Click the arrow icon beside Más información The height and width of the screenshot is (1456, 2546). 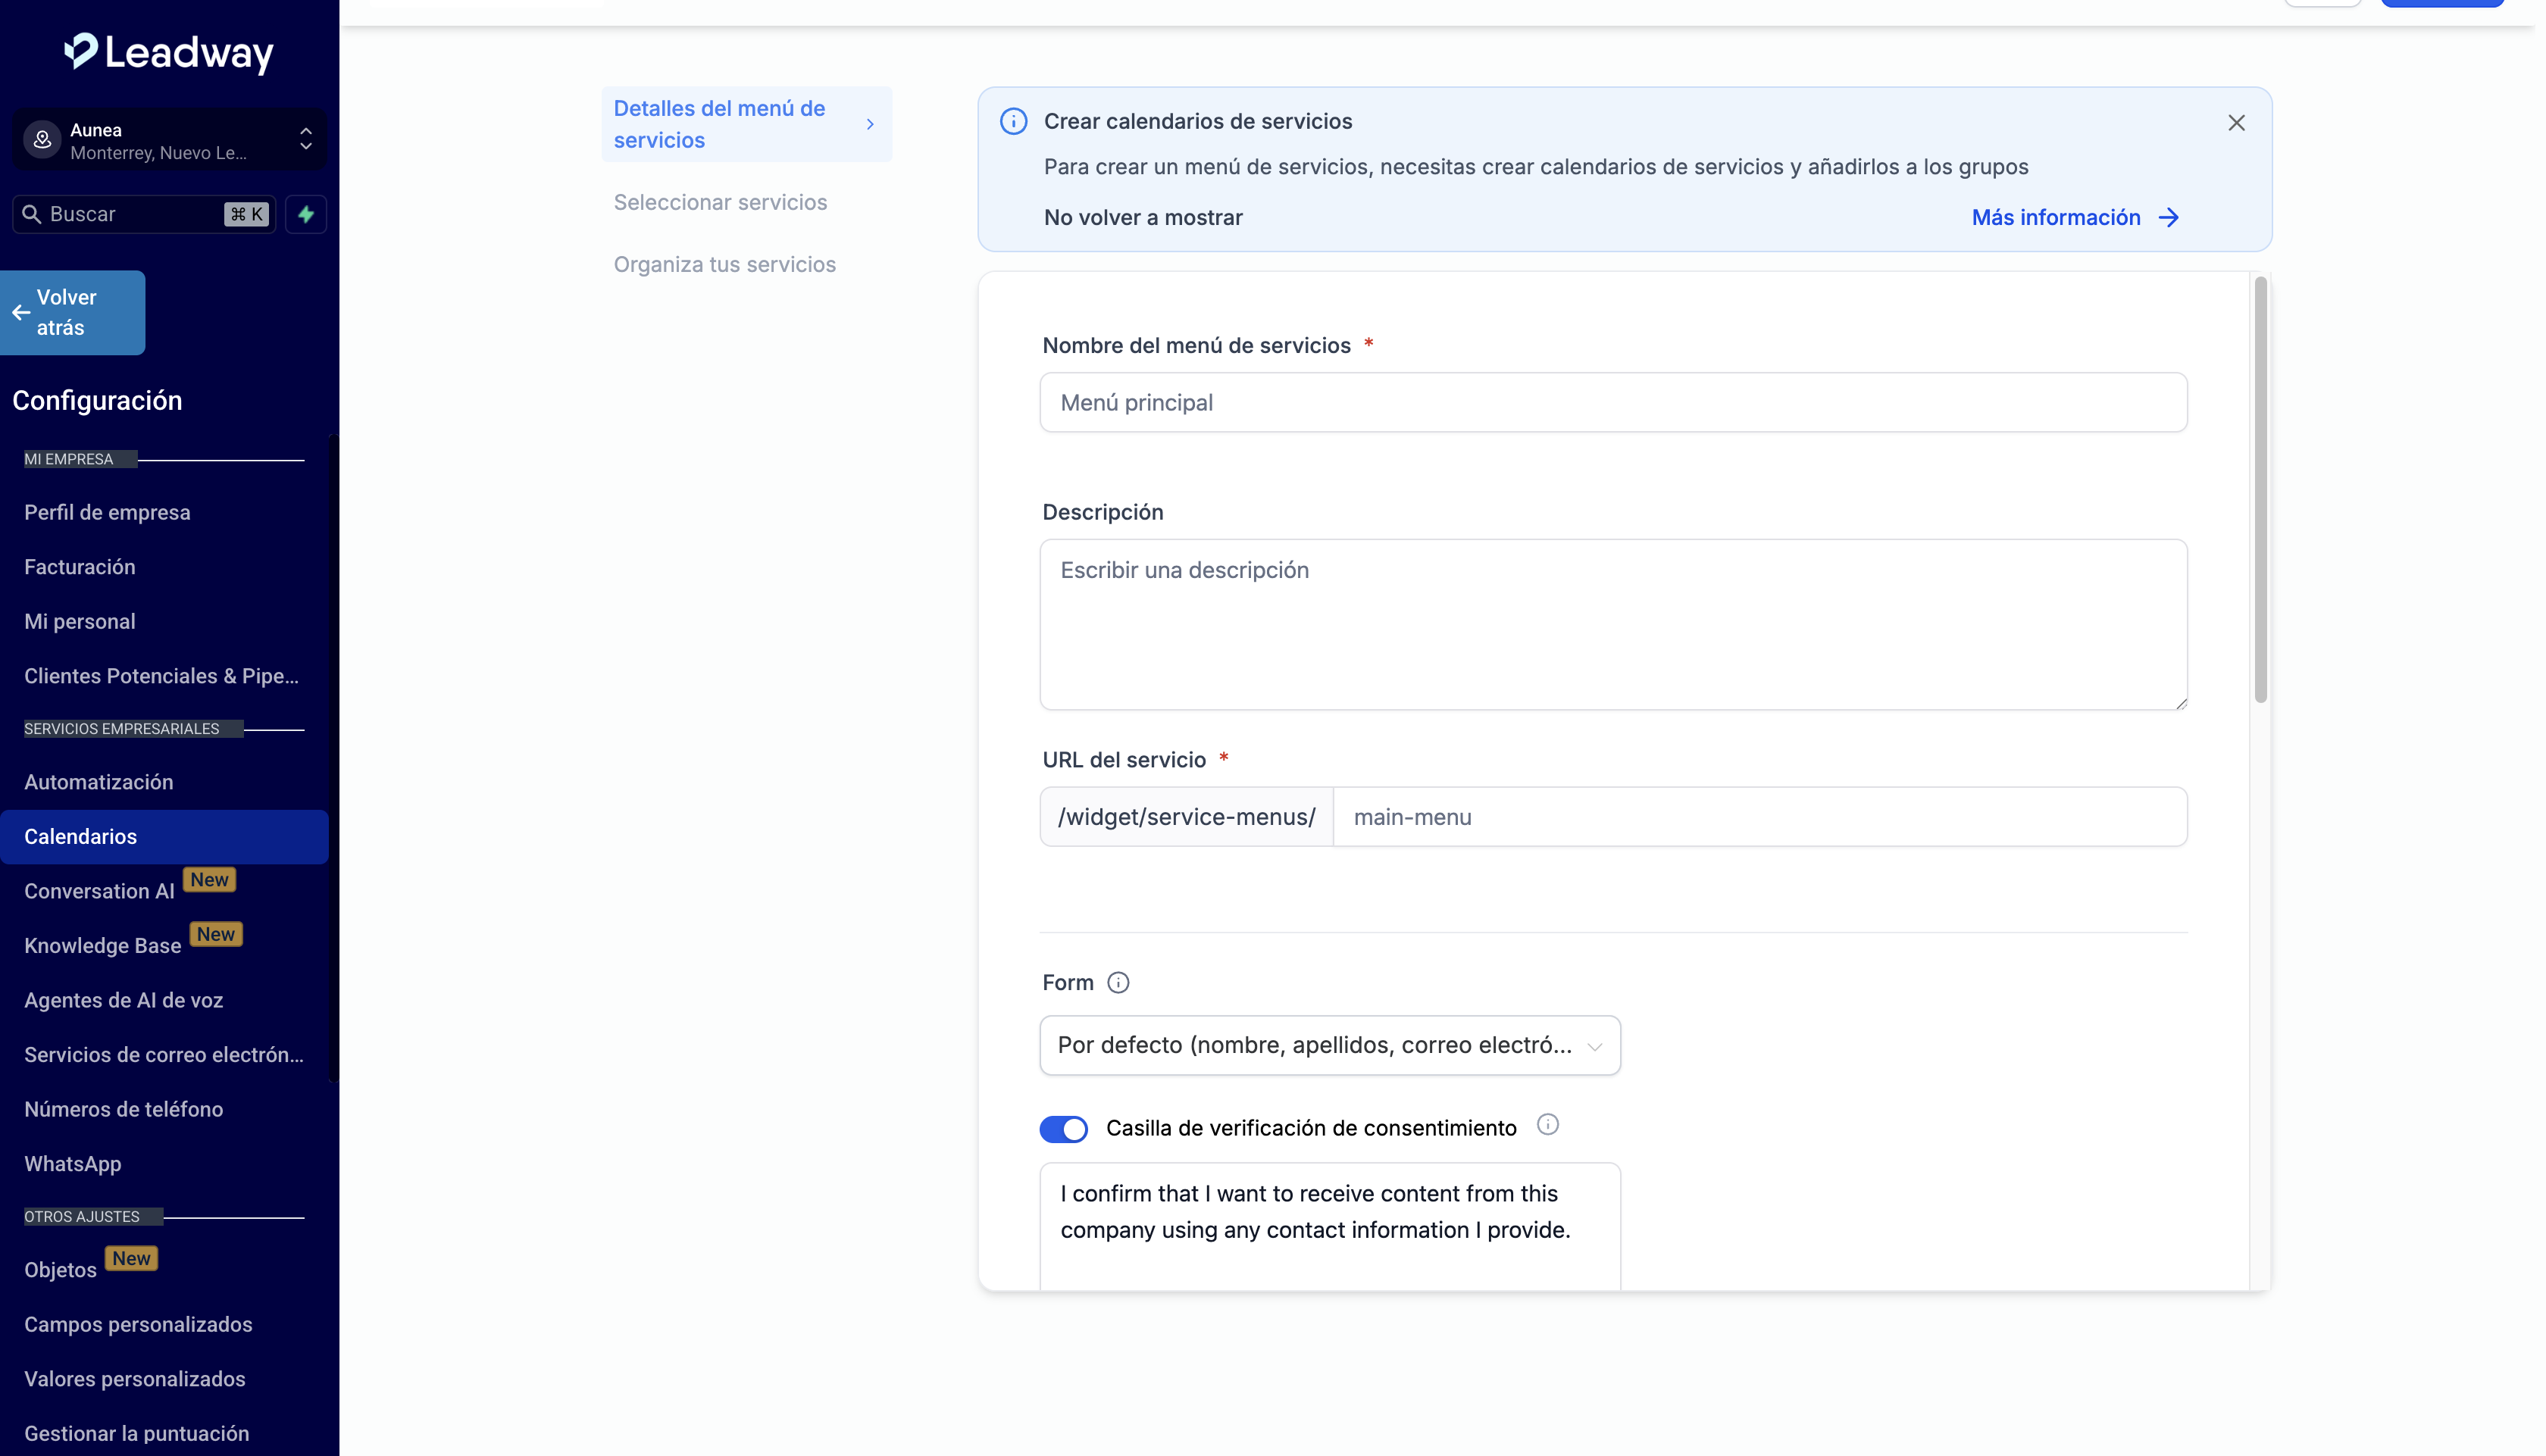(2168, 218)
